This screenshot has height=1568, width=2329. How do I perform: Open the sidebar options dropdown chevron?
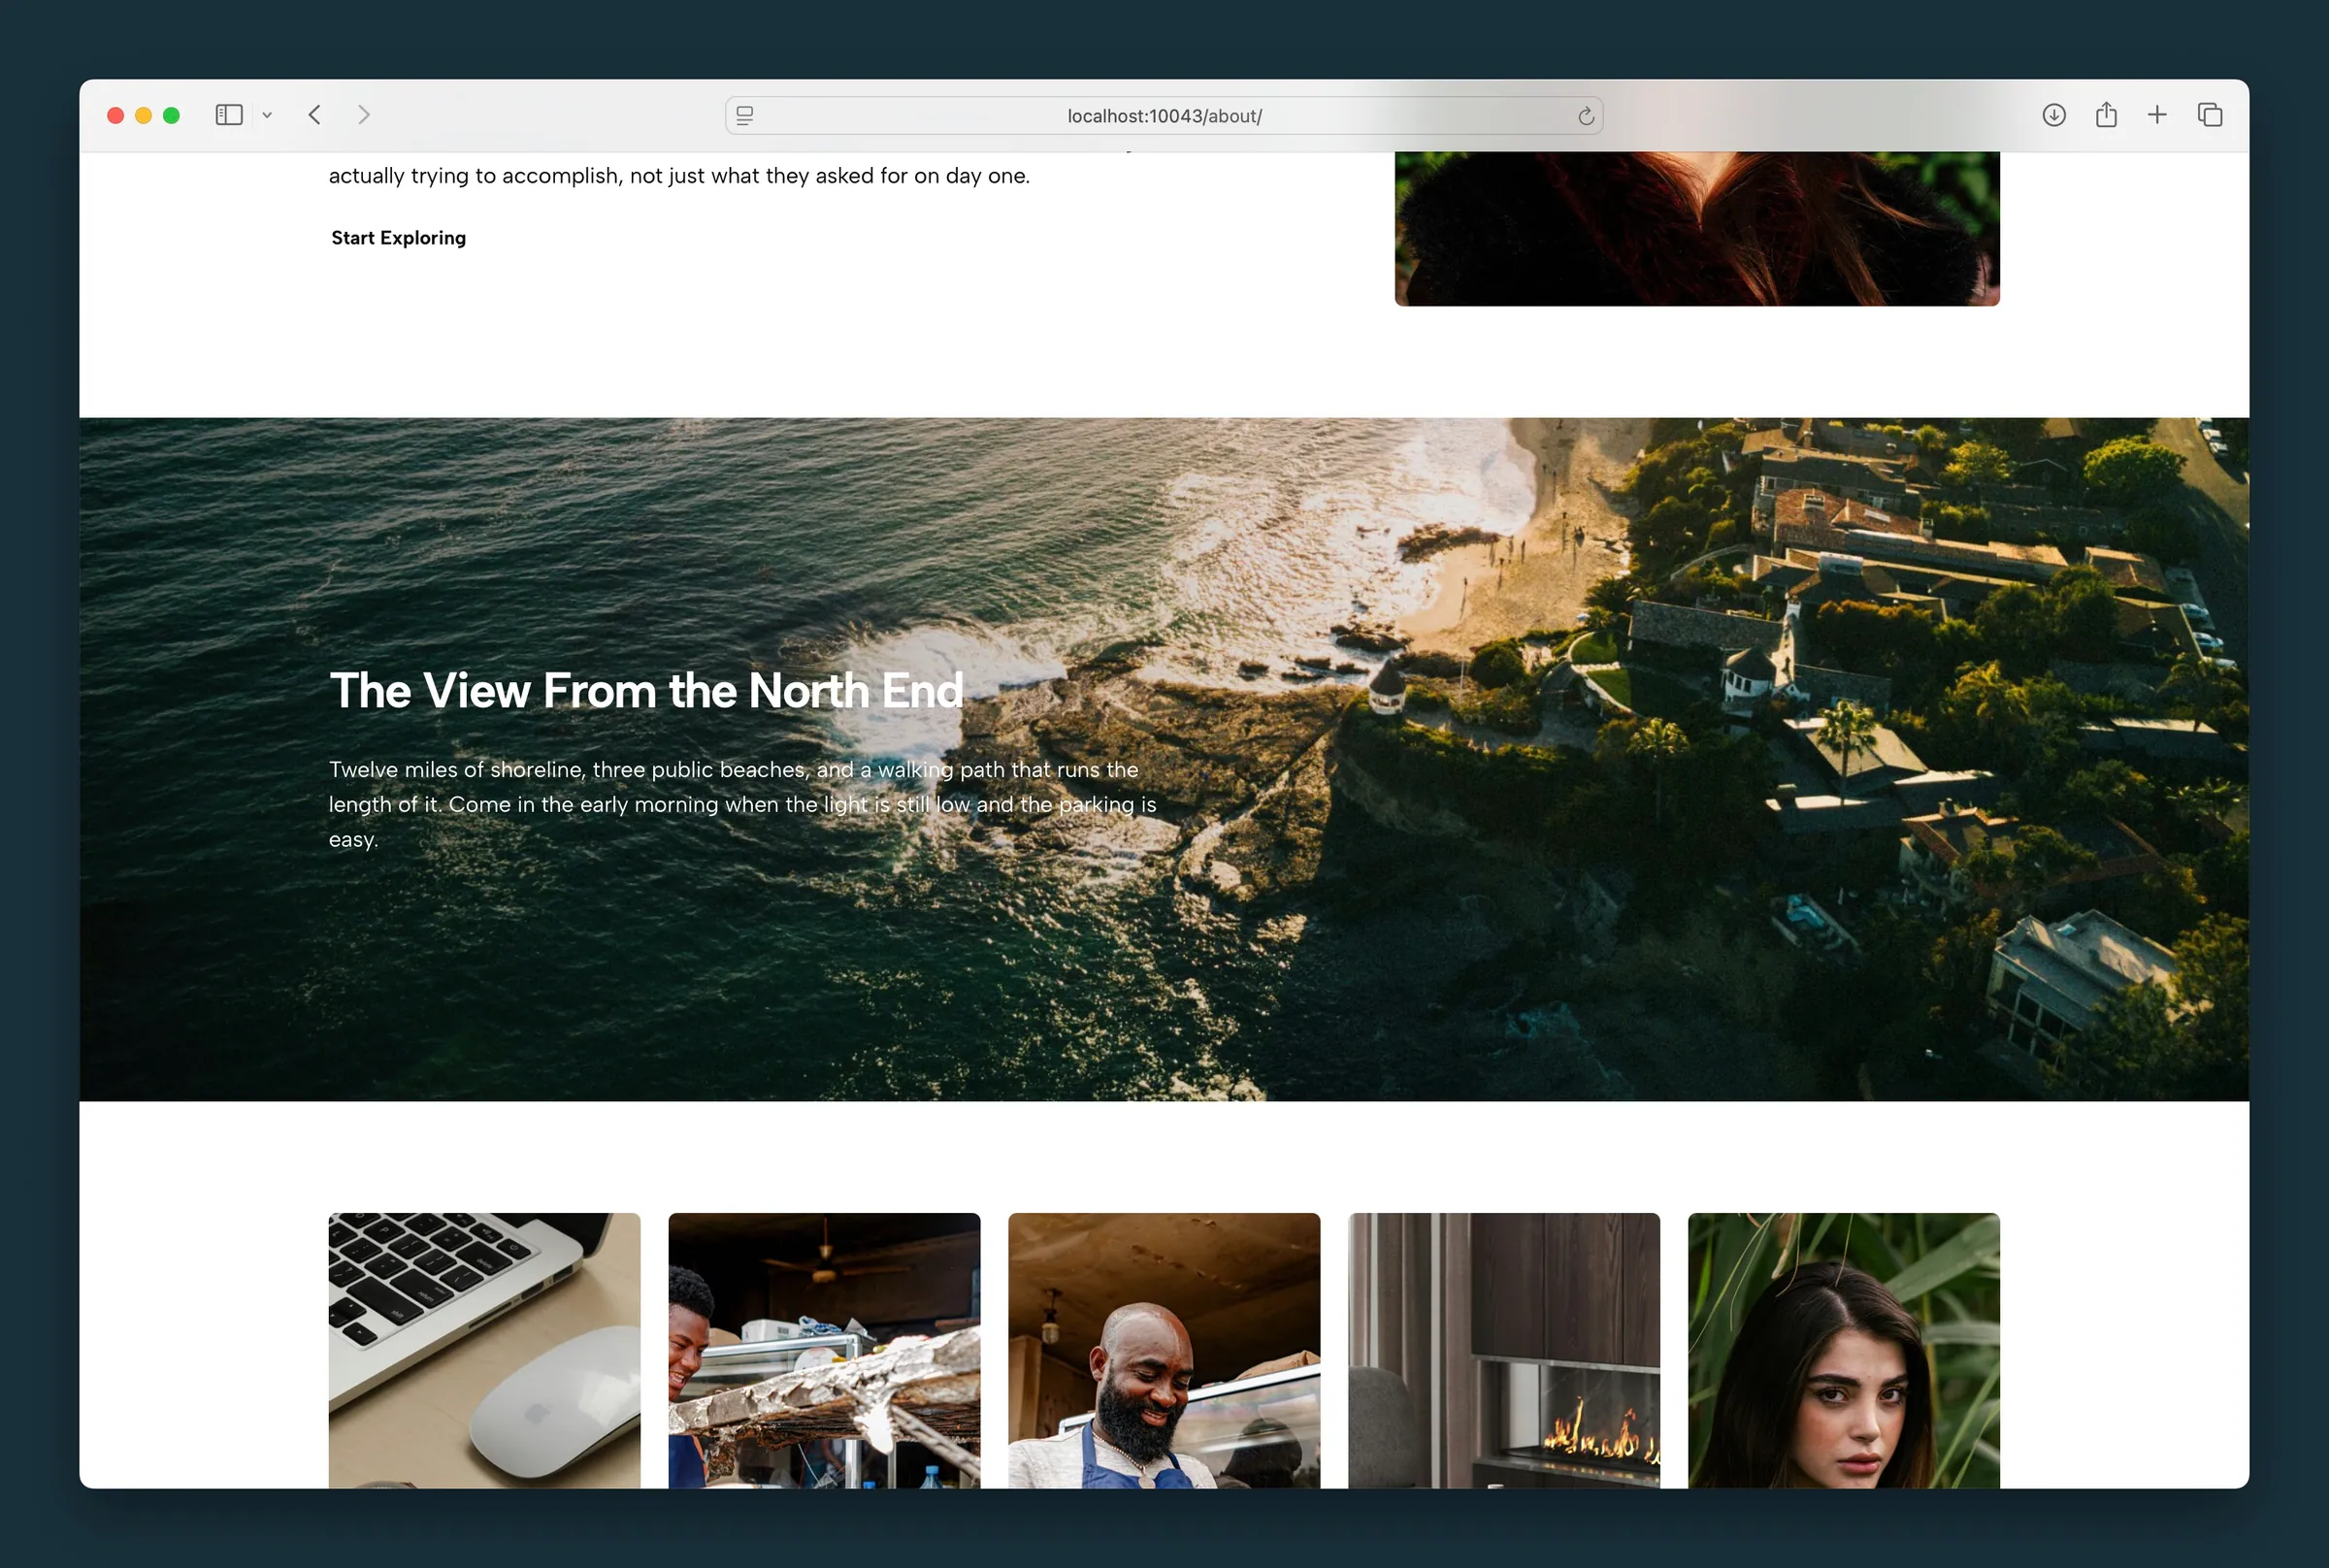[267, 116]
